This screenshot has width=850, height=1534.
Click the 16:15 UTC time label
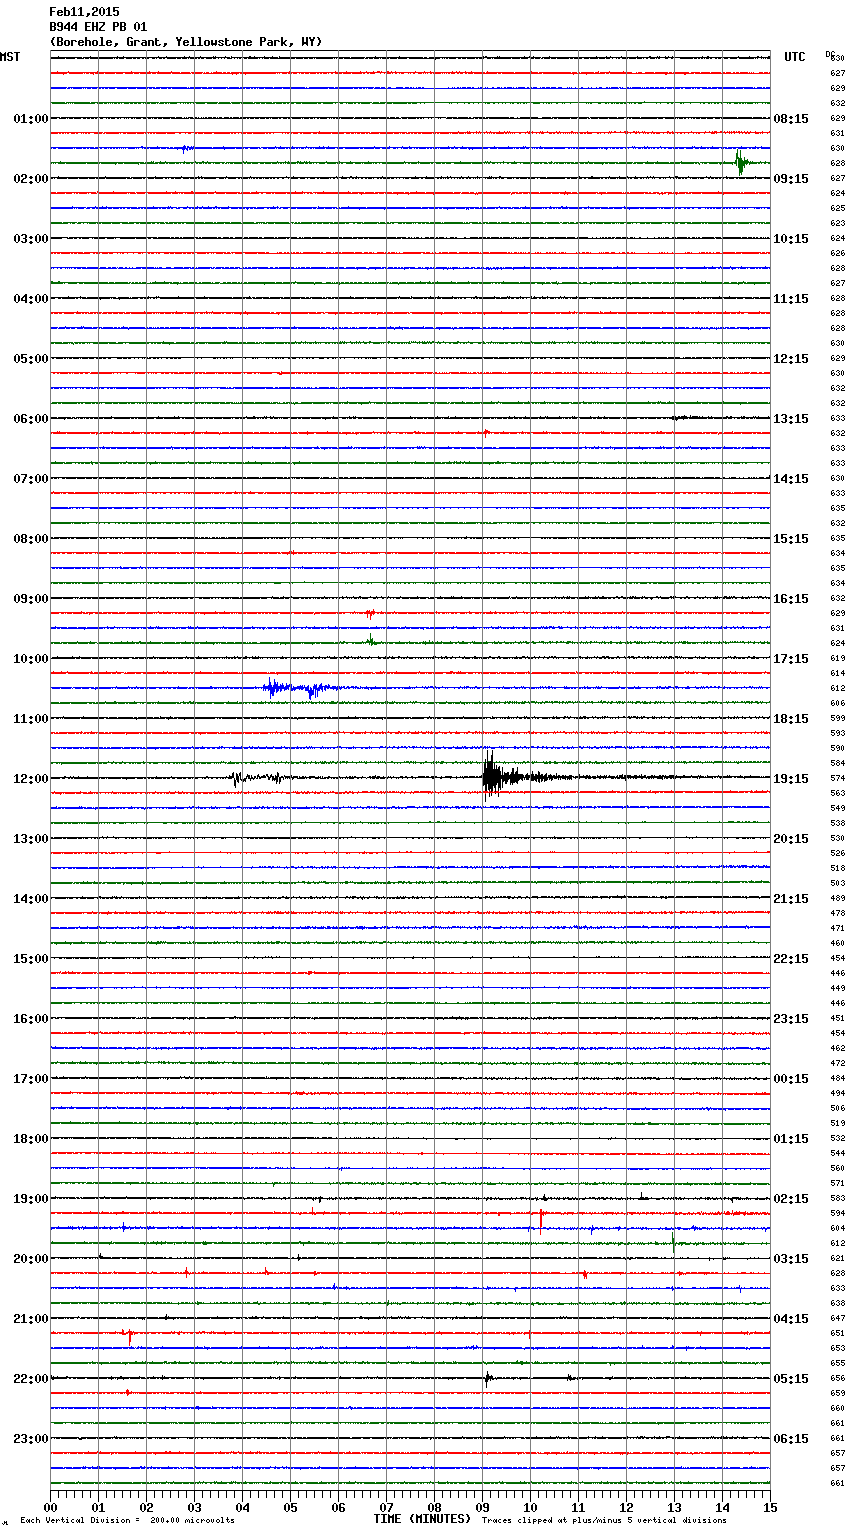[791, 599]
